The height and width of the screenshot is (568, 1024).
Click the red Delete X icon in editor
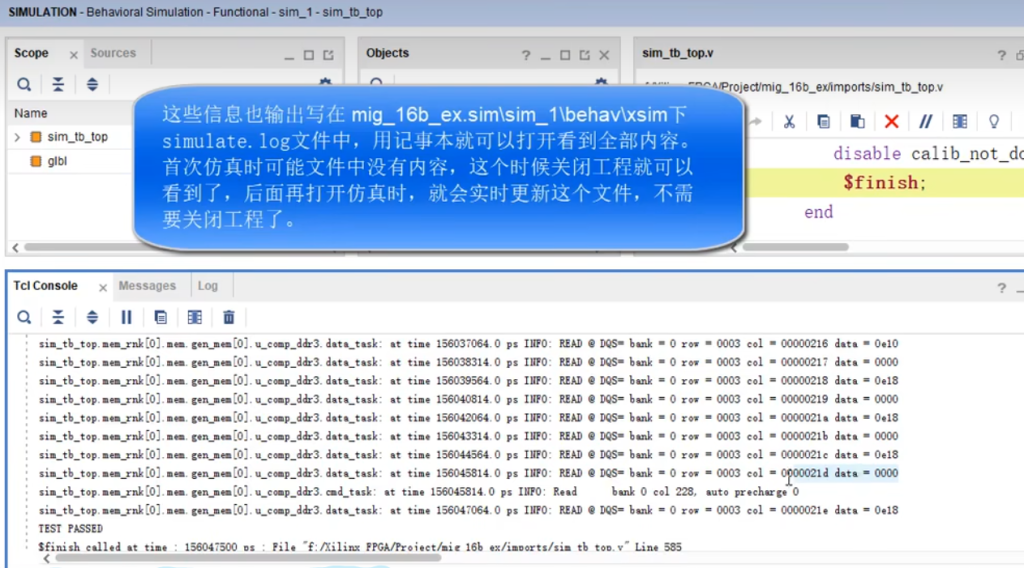(891, 121)
